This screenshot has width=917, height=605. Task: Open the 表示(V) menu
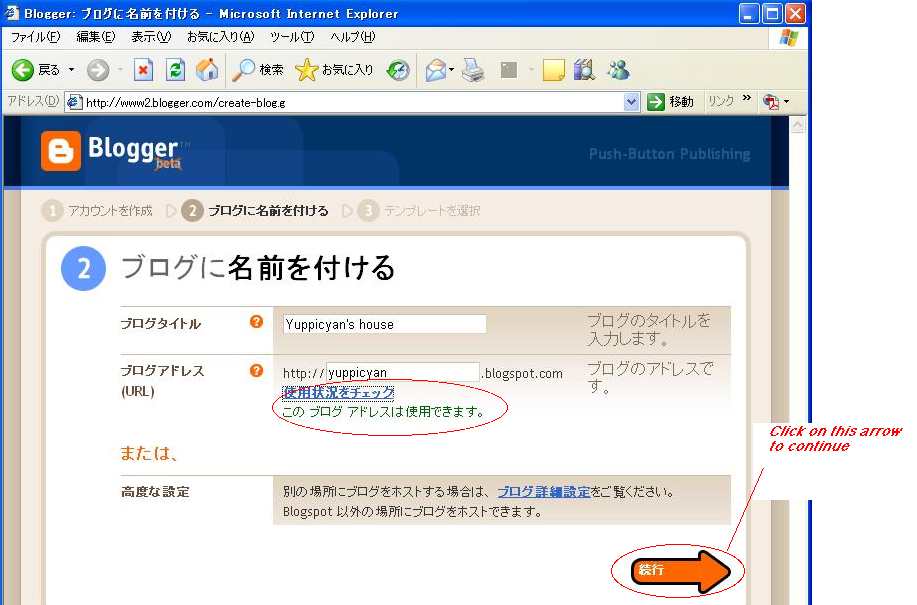pyautogui.click(x=151, y=37)
